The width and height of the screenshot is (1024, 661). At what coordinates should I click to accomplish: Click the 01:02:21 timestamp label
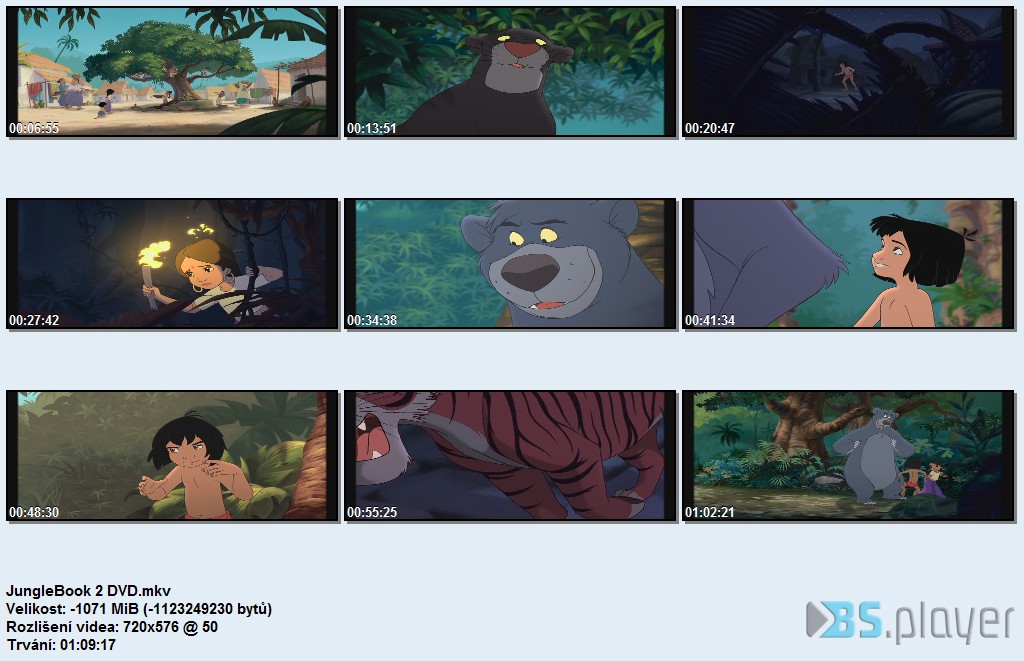coord(709,512)
